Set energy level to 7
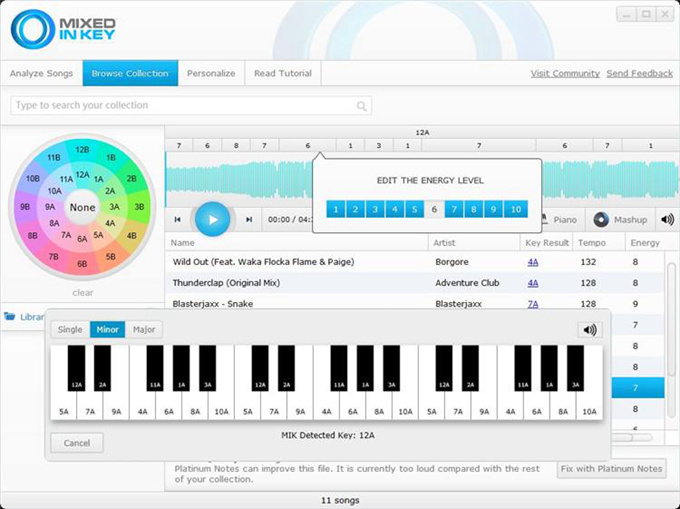 click(454, 209)
